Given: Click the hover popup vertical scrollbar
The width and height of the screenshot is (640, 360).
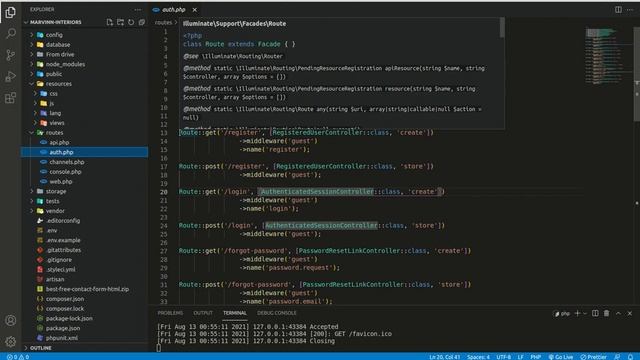Looking at the screenshot, I should tap(502, 28).
